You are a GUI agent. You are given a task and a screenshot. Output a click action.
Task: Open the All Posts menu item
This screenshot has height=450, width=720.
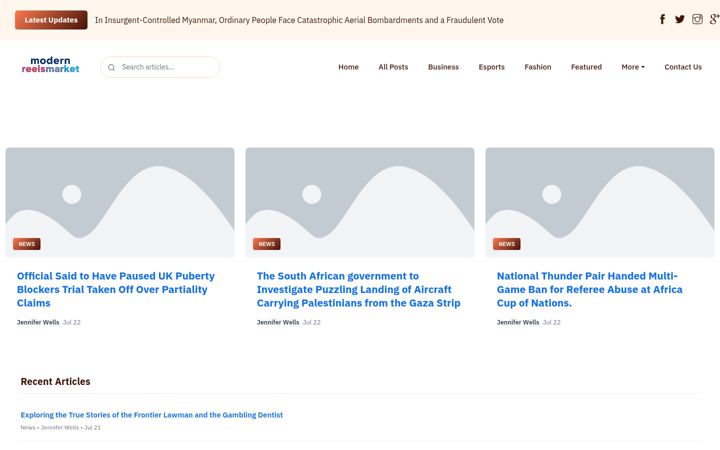[393, 67]
